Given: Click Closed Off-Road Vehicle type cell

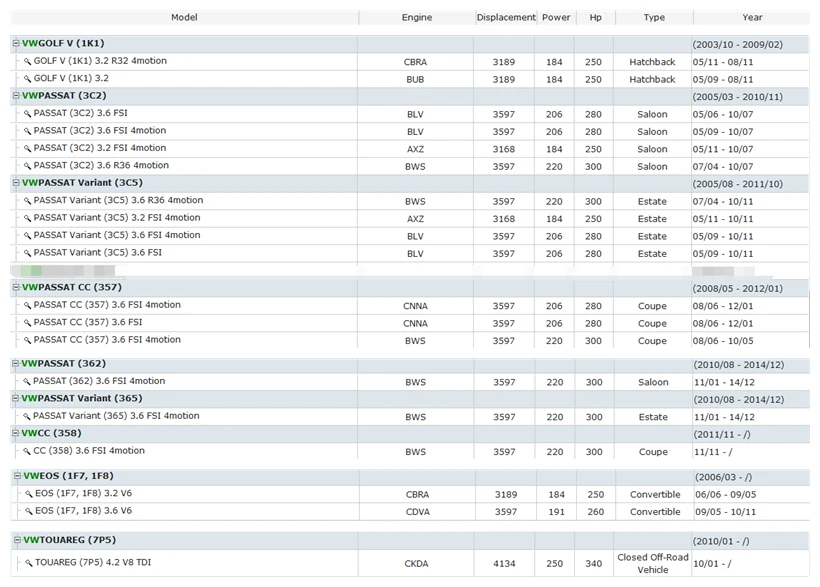Looking at the screenshot, I should point(653,563).
